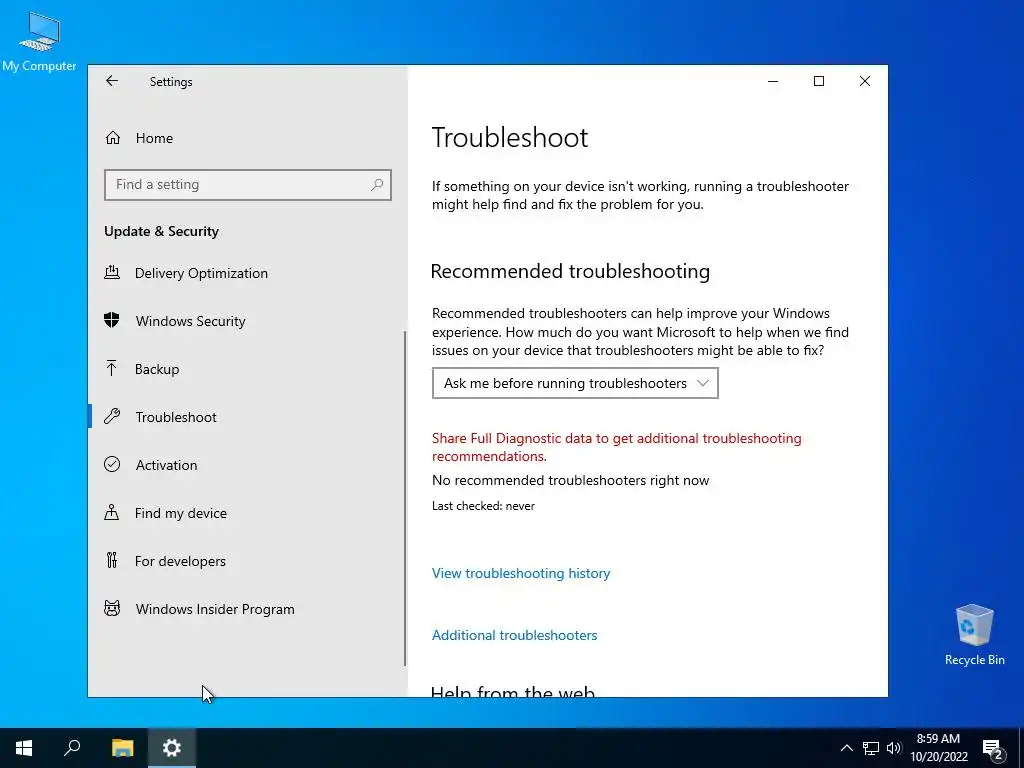Select the Recycle Bin desktop icon
The image size is (1024, 768).
tap(974, 635)
